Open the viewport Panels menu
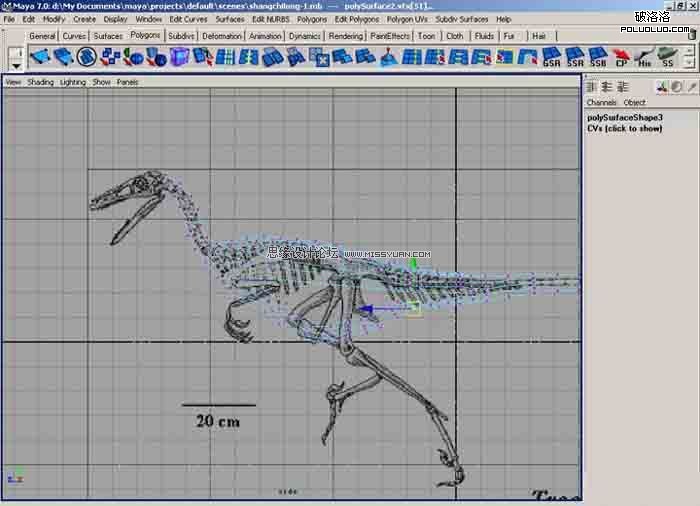 [x=127, y=82]
